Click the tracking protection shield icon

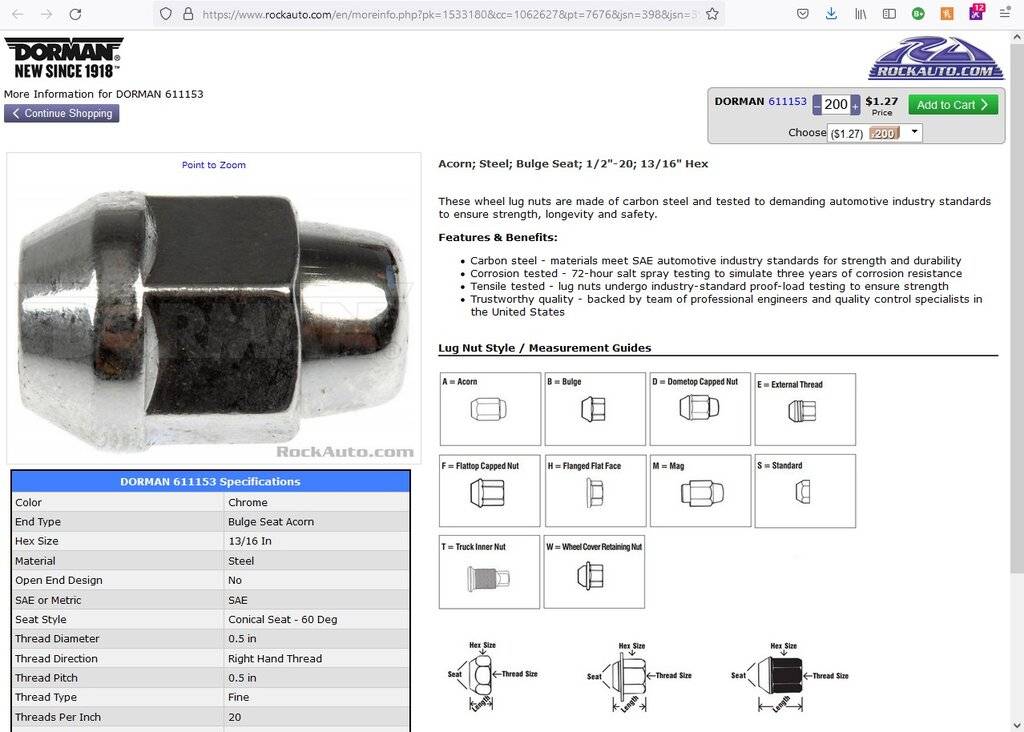166,14
